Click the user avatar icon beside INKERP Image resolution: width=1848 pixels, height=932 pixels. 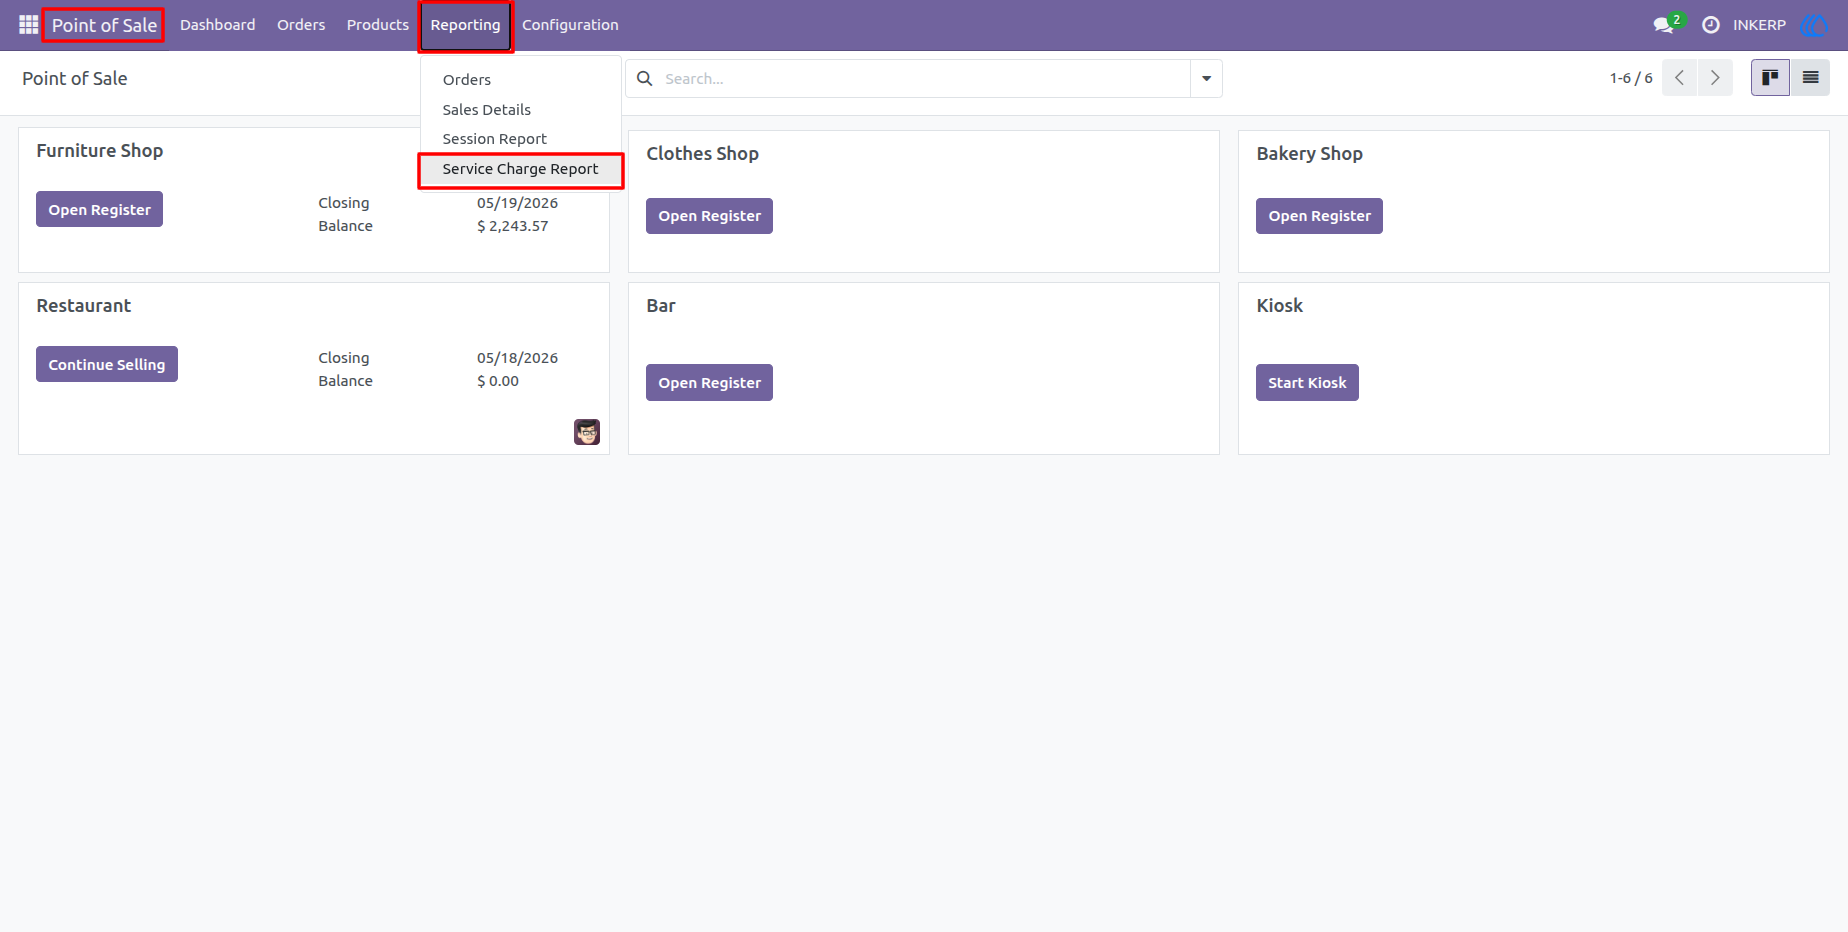[1813, 25]
